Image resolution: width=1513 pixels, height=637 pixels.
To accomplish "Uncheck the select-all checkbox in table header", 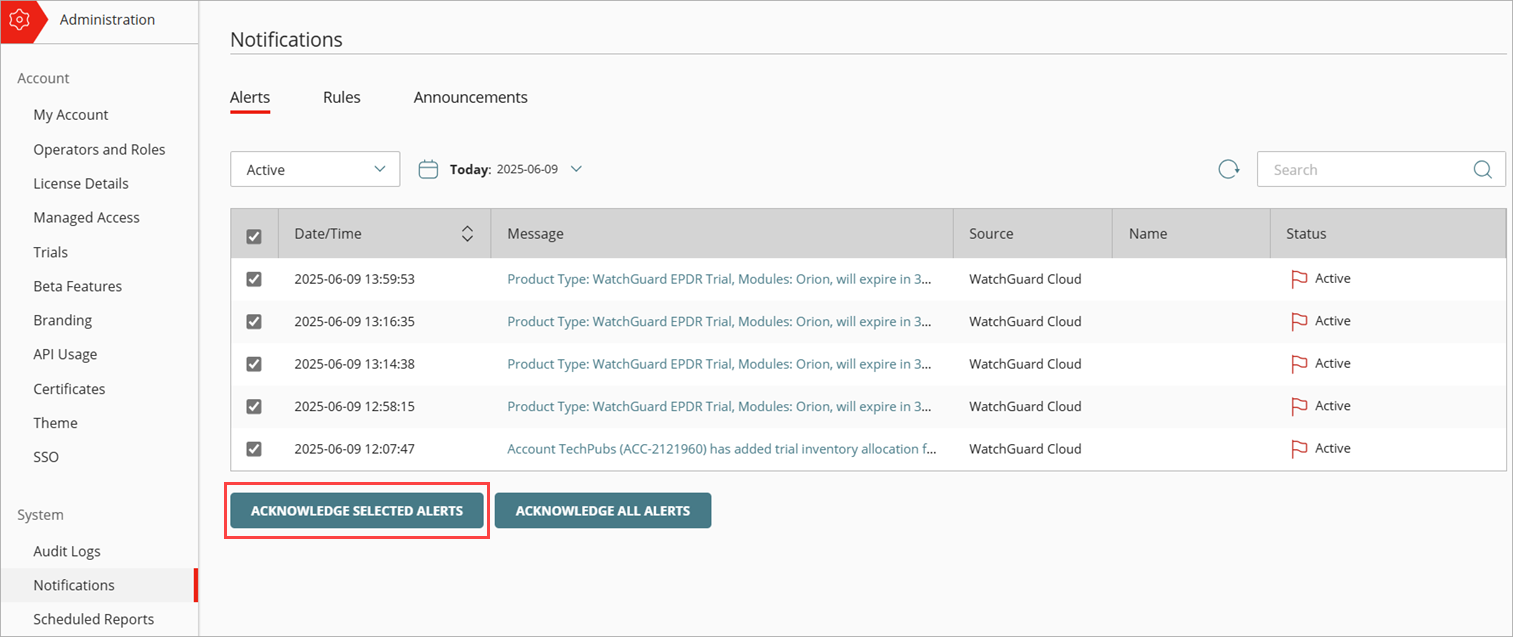I will [x=254, y=234].
